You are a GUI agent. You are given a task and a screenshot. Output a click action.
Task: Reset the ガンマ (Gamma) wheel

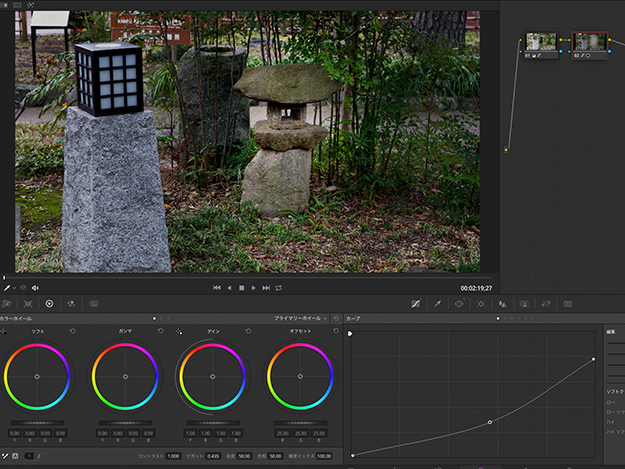pyautogui.click(x=160, y=331)
